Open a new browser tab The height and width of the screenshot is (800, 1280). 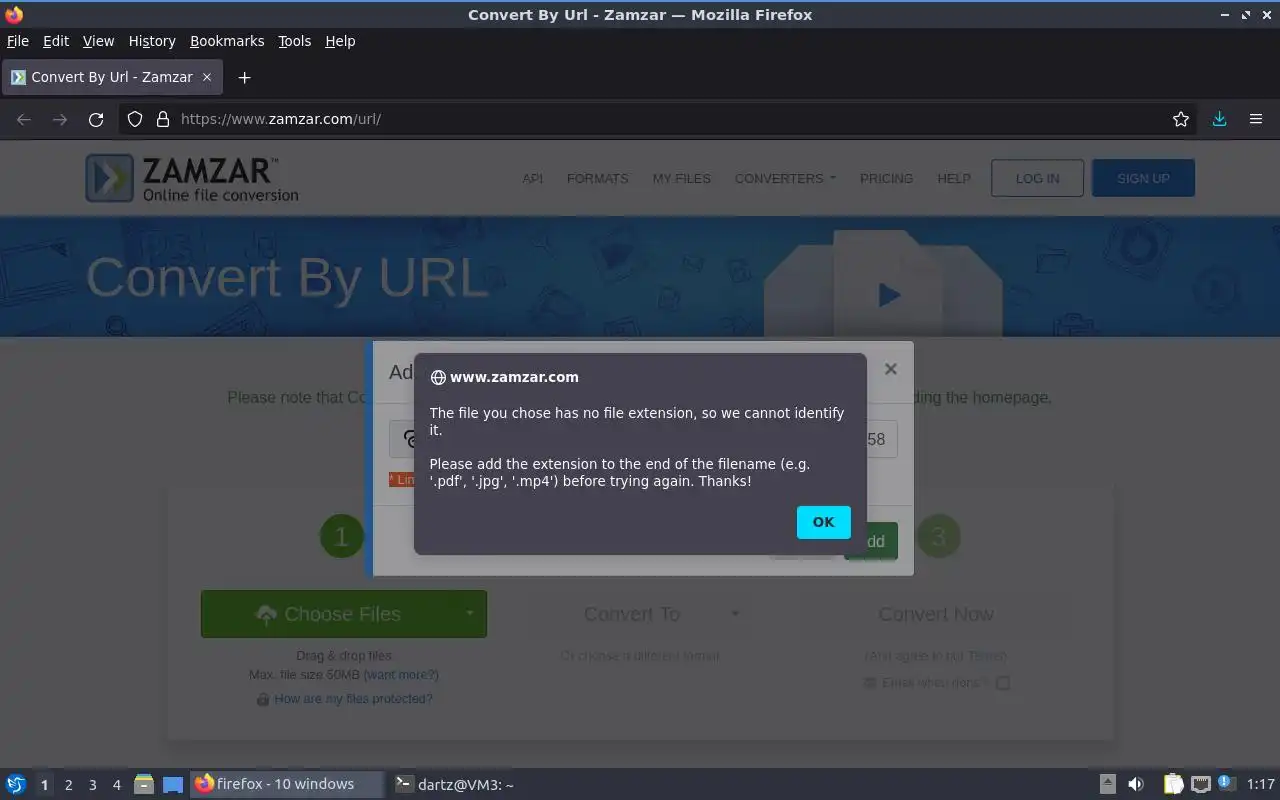244,77
